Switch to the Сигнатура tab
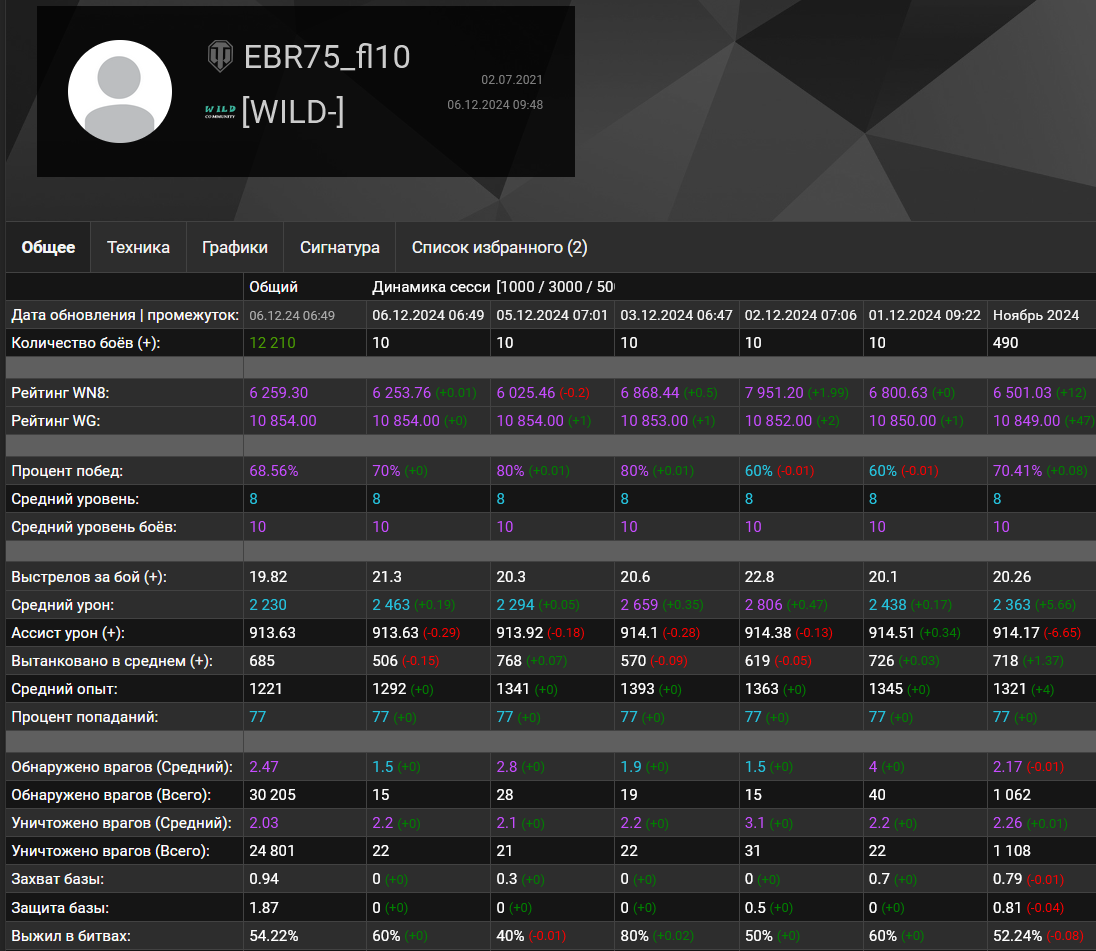The height and width of the screenshot is (951, 1096). pos(340,247)
